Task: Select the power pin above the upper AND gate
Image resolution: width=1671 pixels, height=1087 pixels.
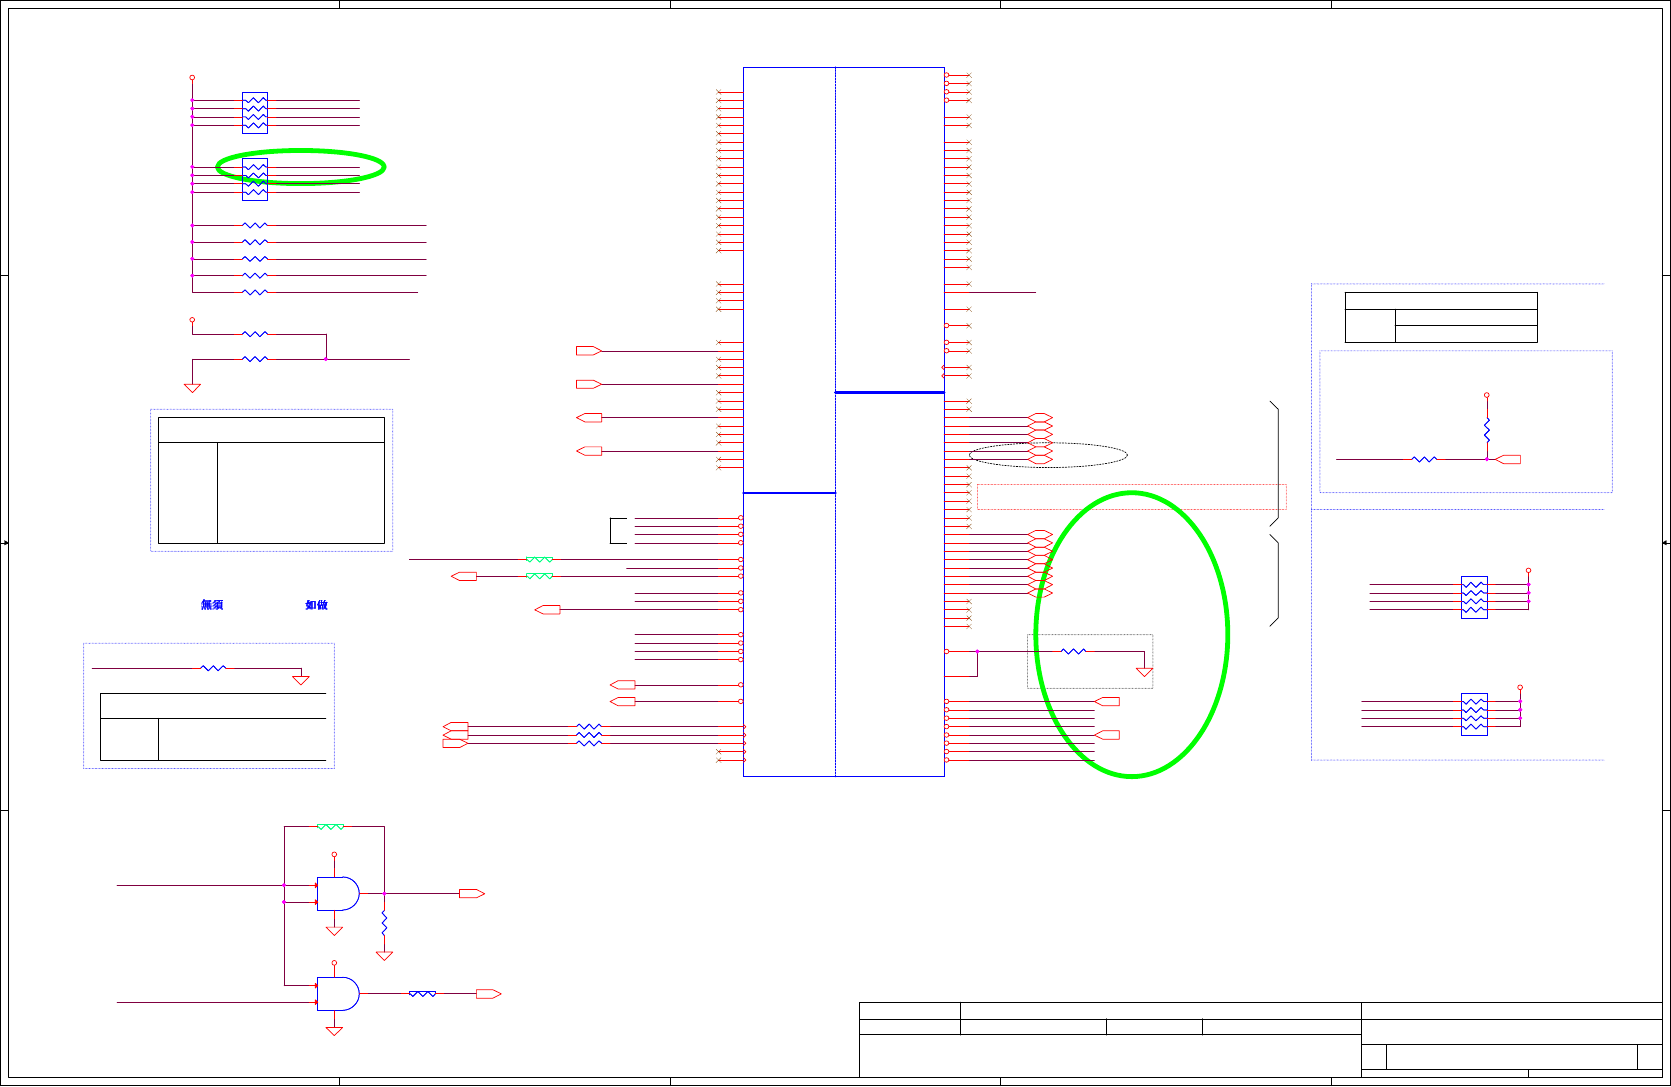Action: click(x=334, y=855)
